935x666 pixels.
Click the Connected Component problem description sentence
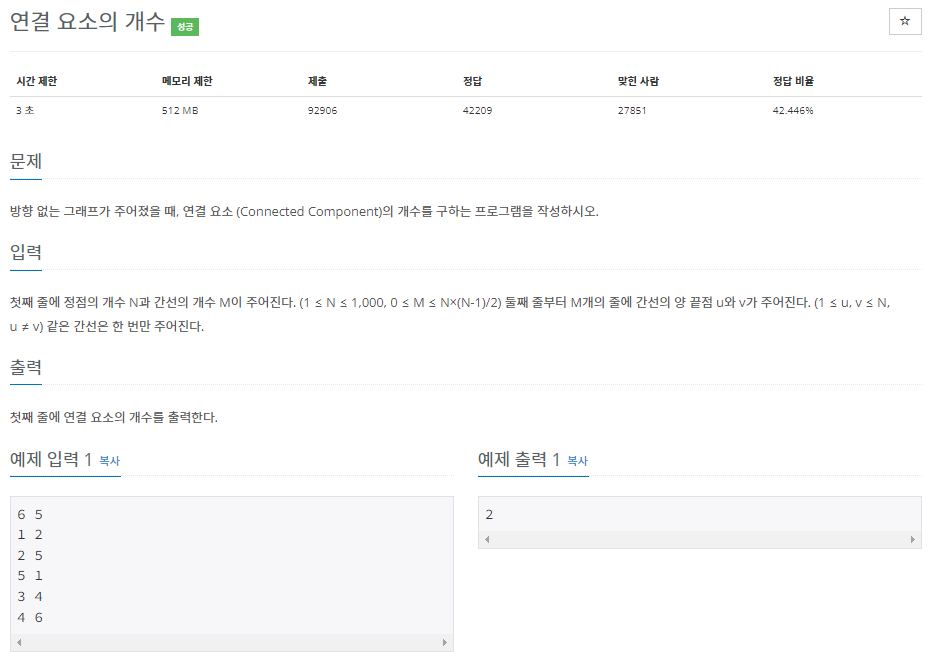pyautogui.click(x=304, y=212)
